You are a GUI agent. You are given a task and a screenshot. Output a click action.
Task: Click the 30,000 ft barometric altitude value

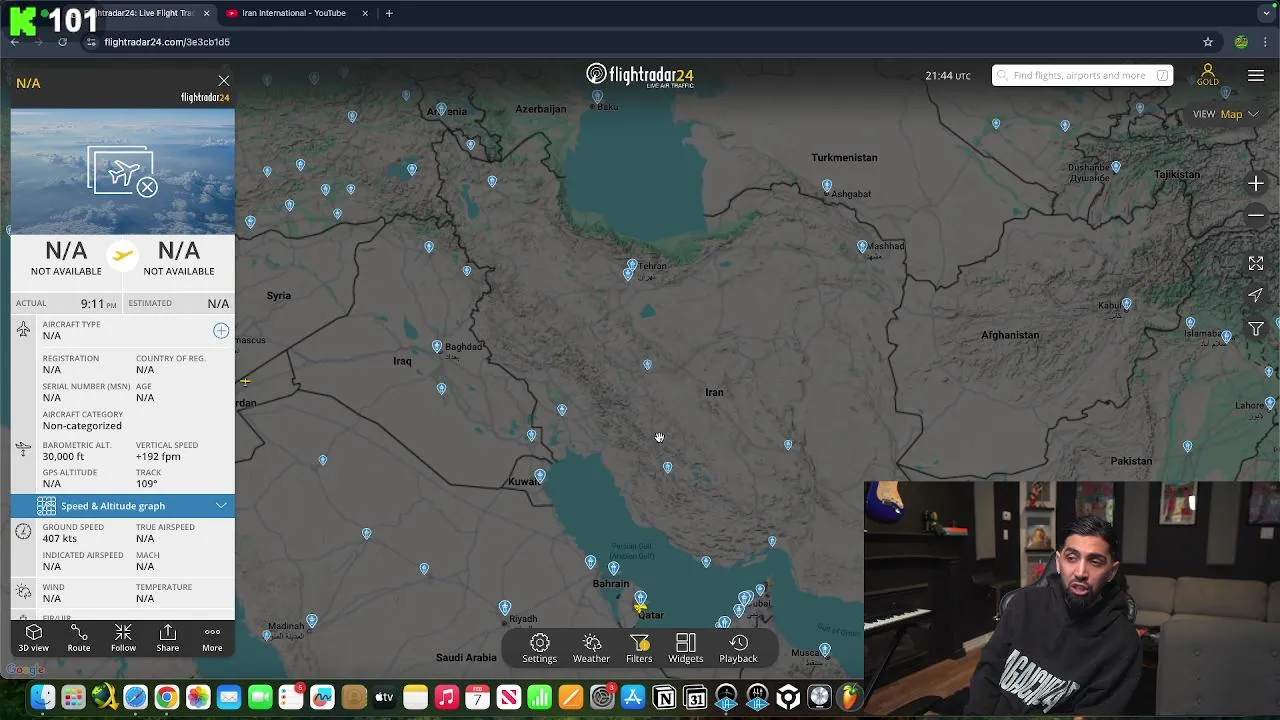(x=63, y=457)
